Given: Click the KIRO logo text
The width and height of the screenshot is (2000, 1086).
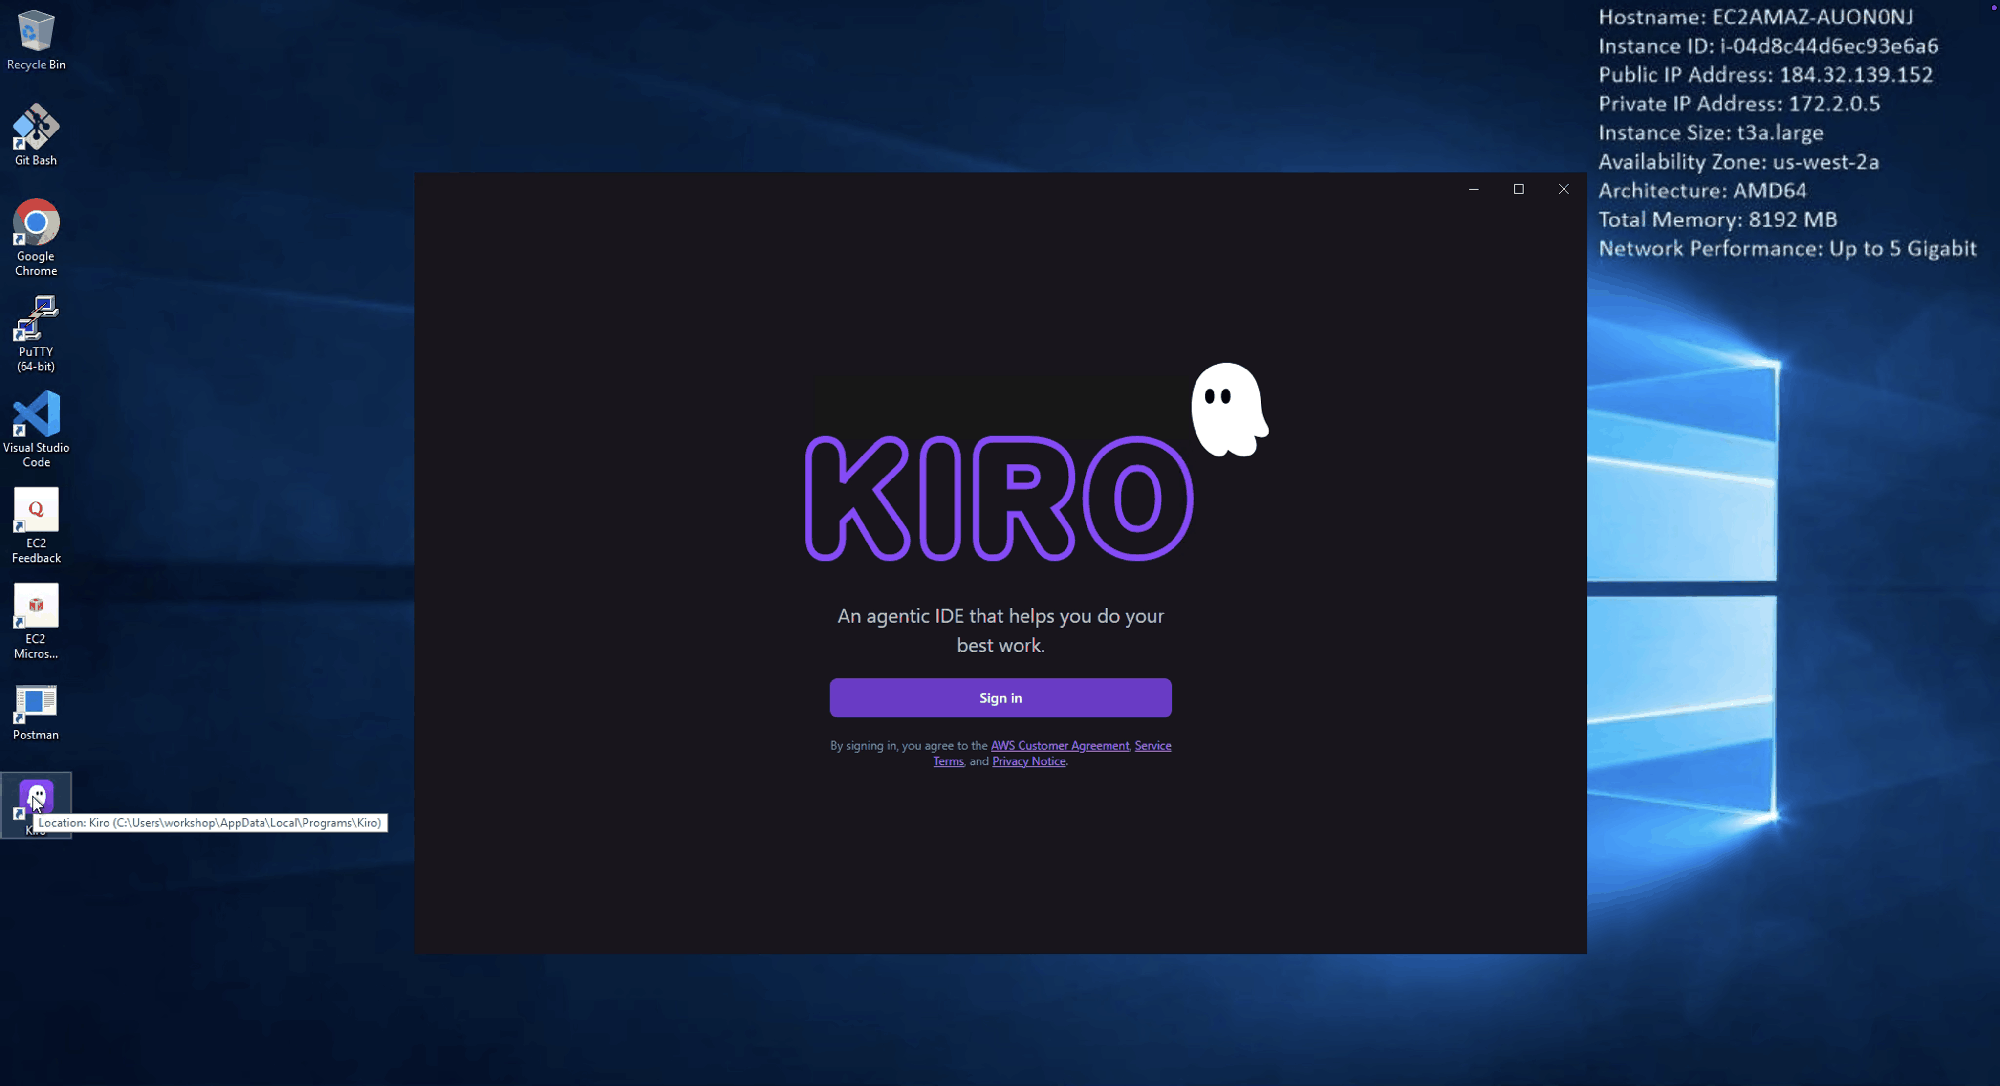Looking at the screenshot, I should click(x=998, y=498).
